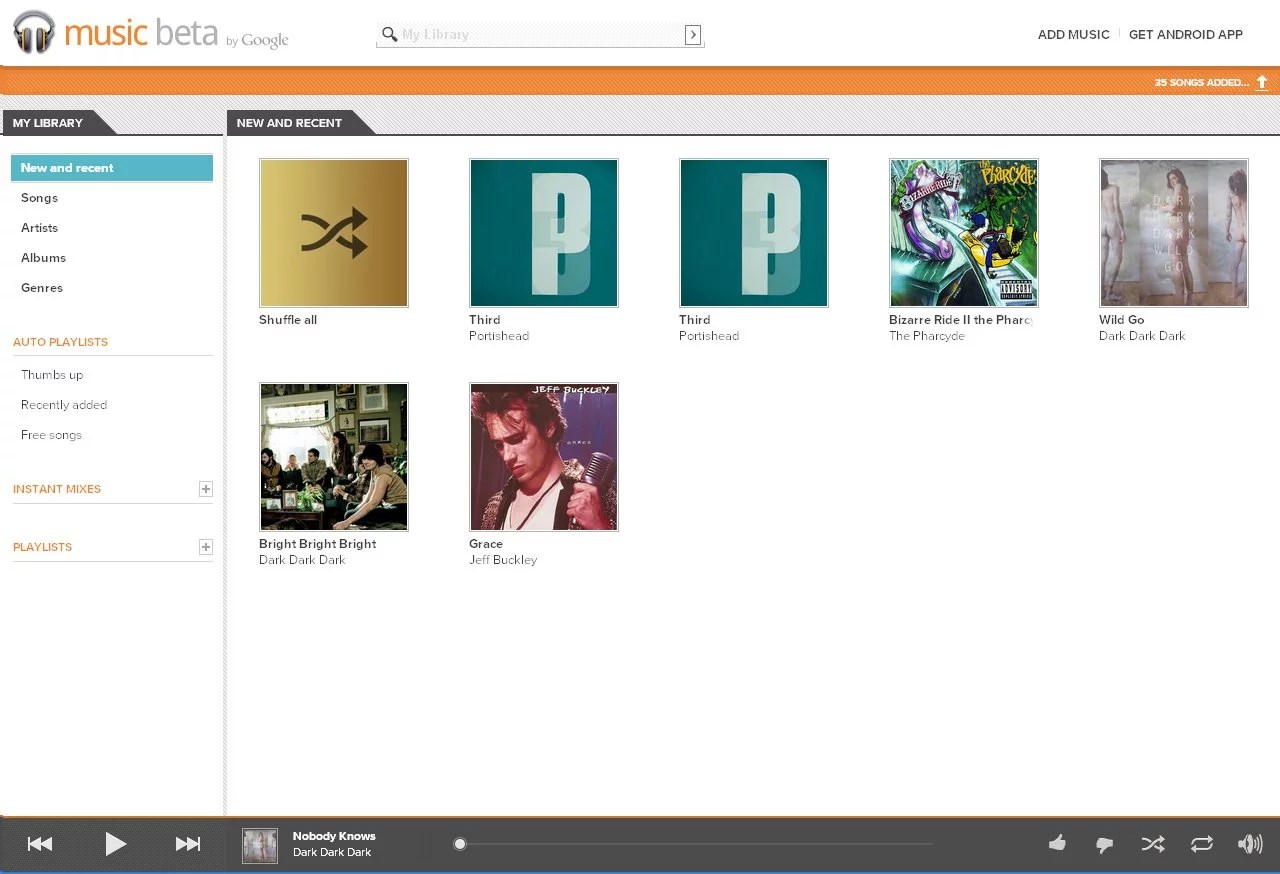Screen dimensions: 1280x874
Task: Click the playback progress slider handle
Action: click(x=460, y=844)
